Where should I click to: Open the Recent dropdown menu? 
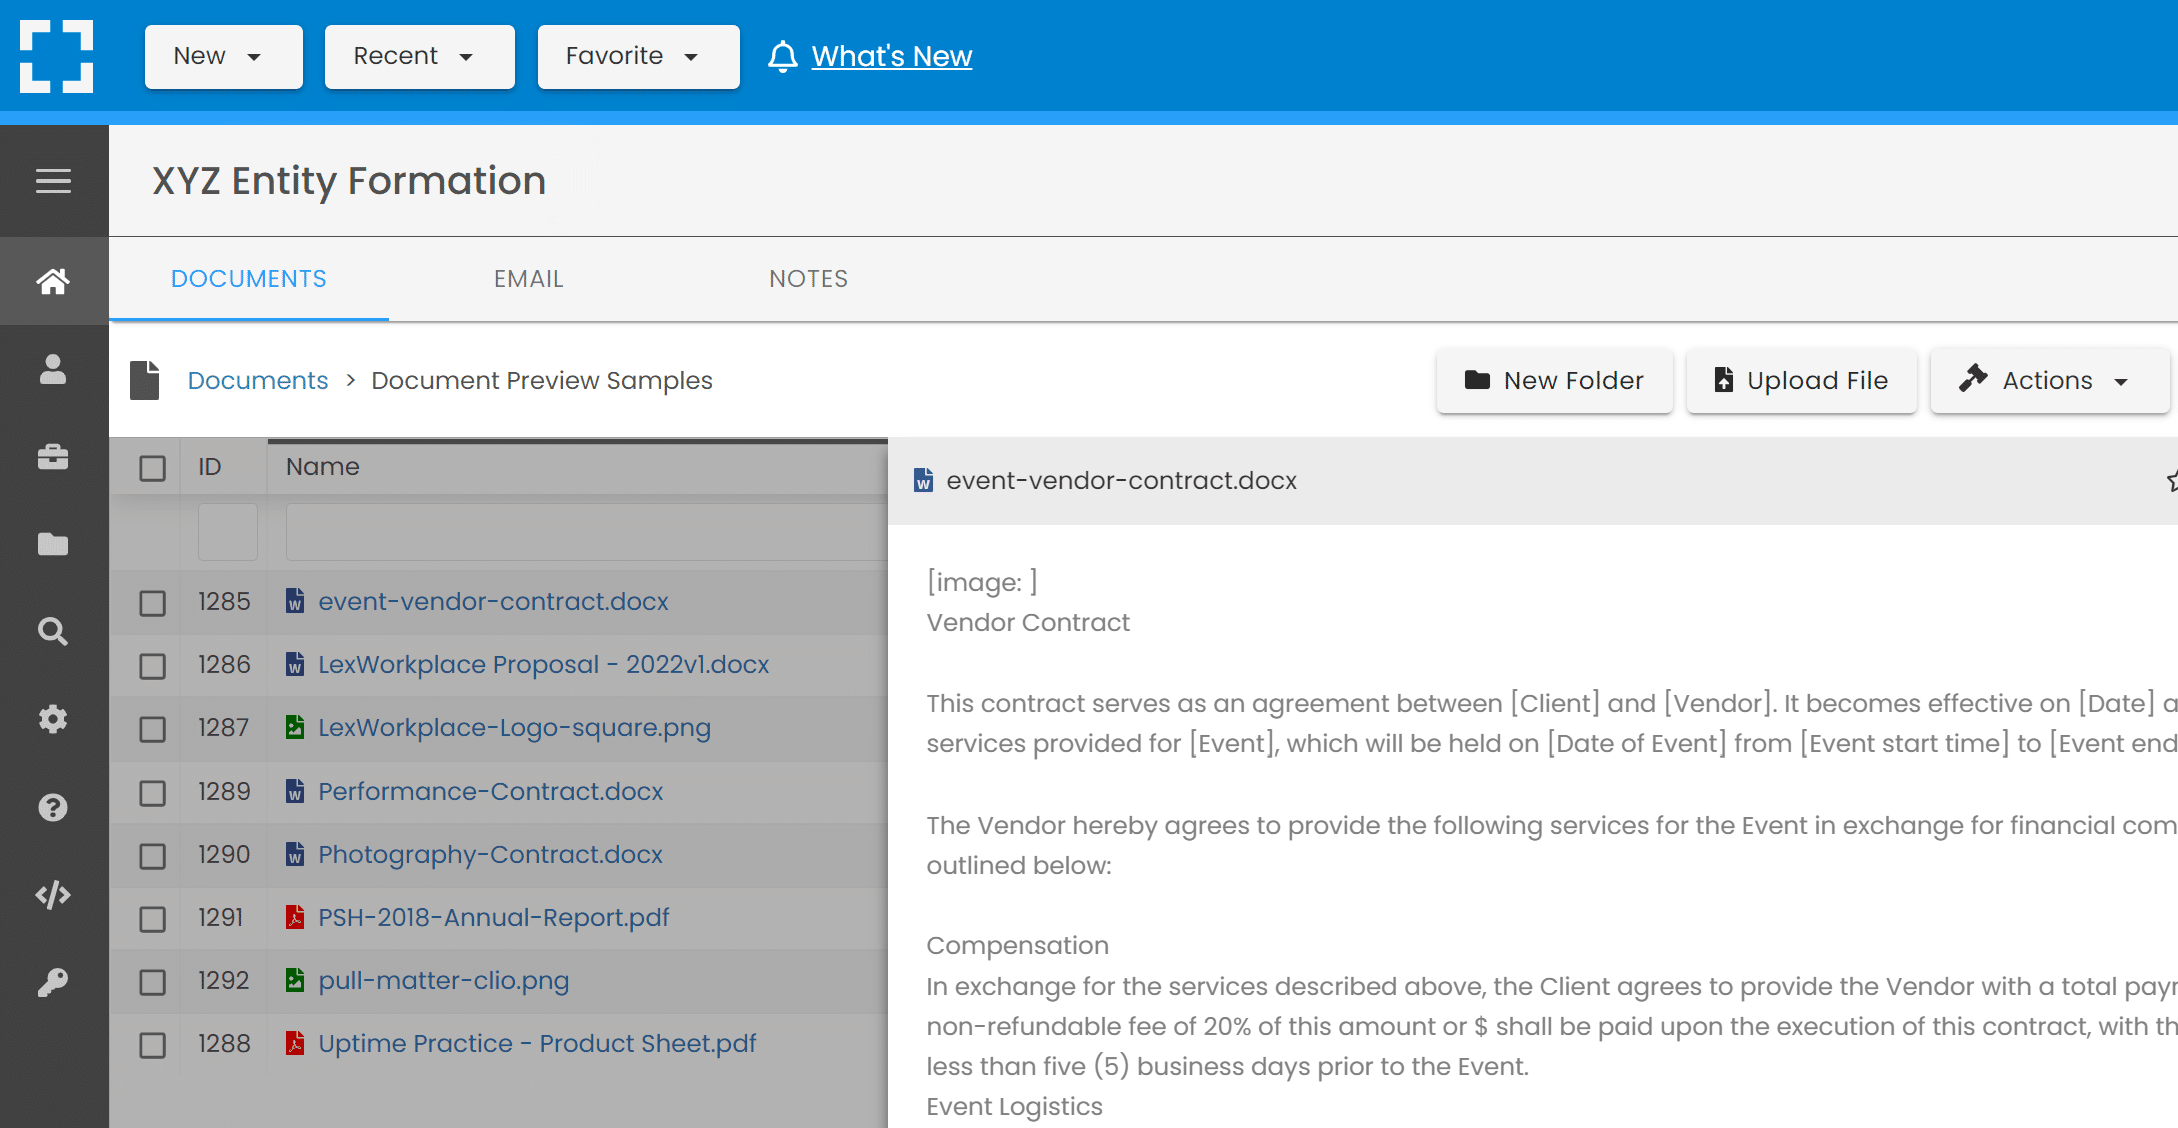pos(419,56)
